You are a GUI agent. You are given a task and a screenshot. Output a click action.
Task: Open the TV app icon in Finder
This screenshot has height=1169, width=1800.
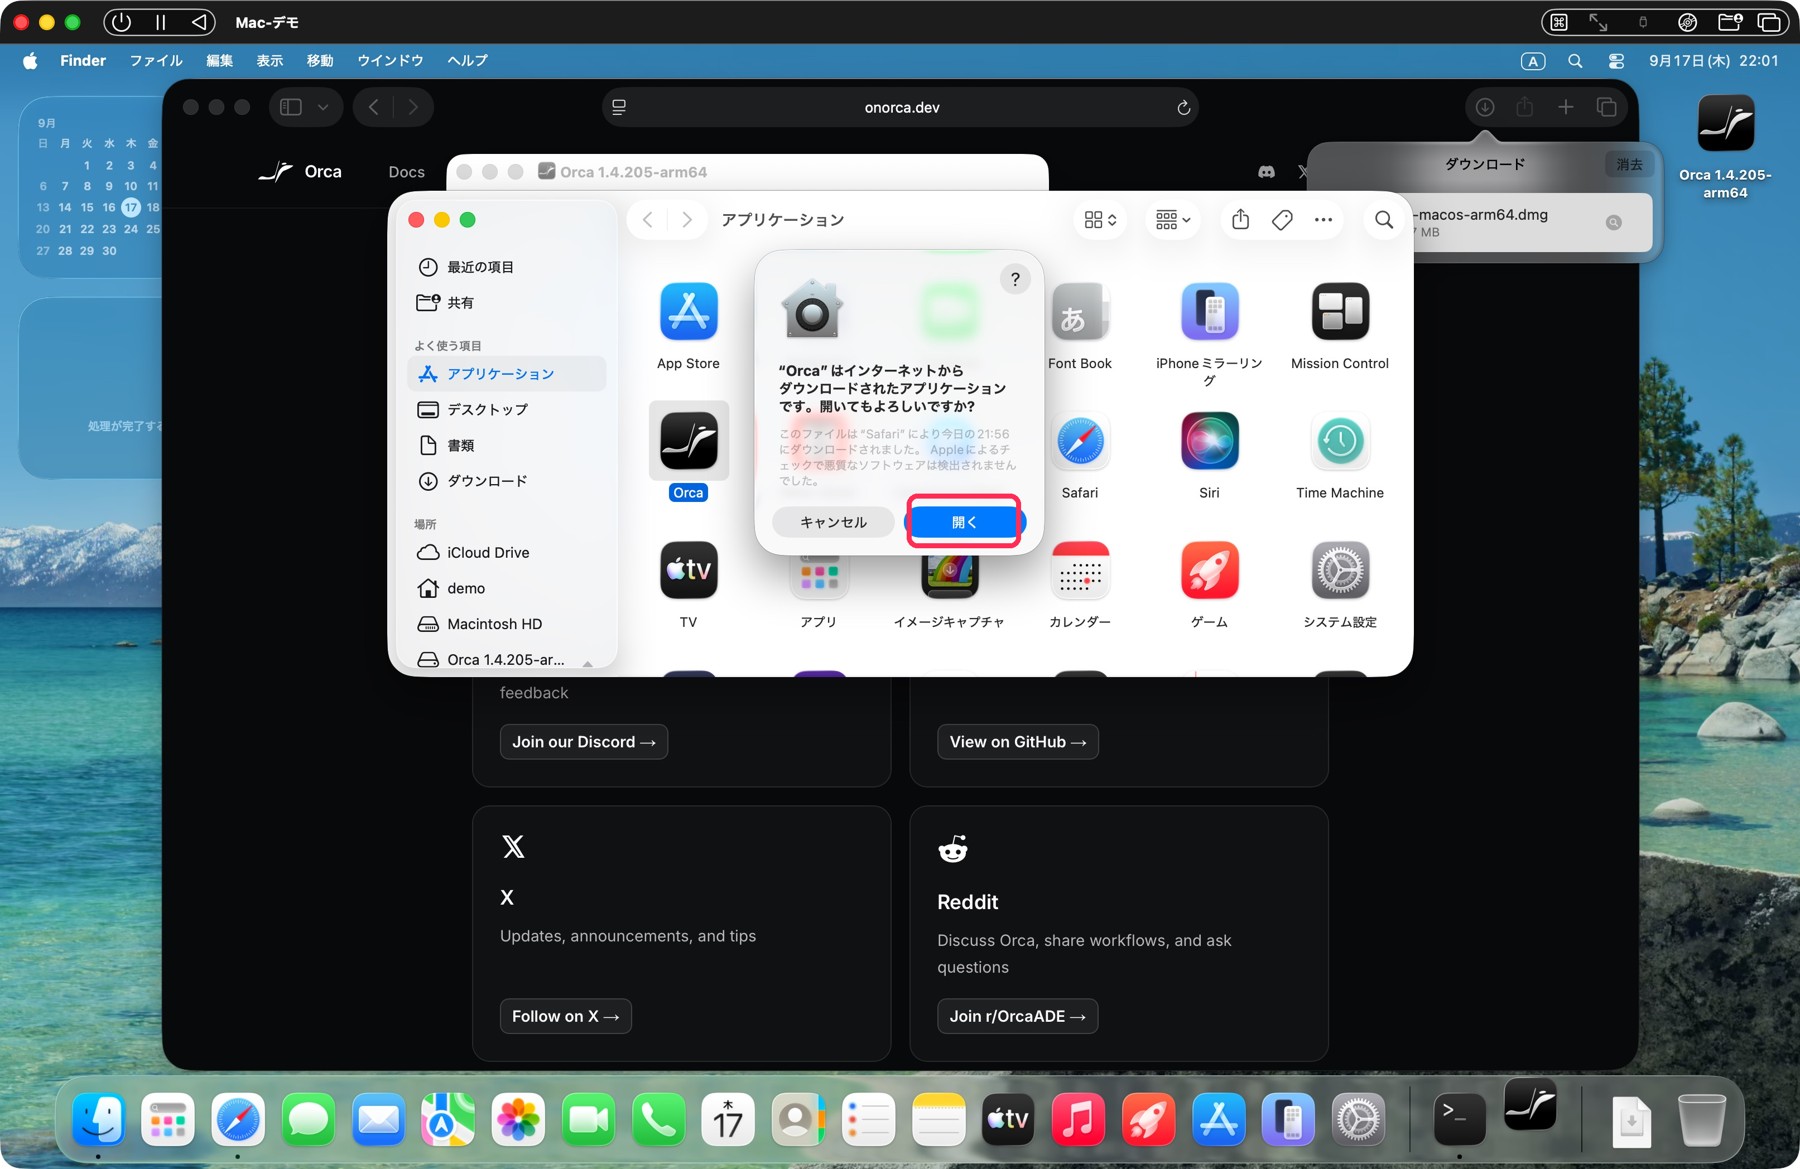coord(688,570)
